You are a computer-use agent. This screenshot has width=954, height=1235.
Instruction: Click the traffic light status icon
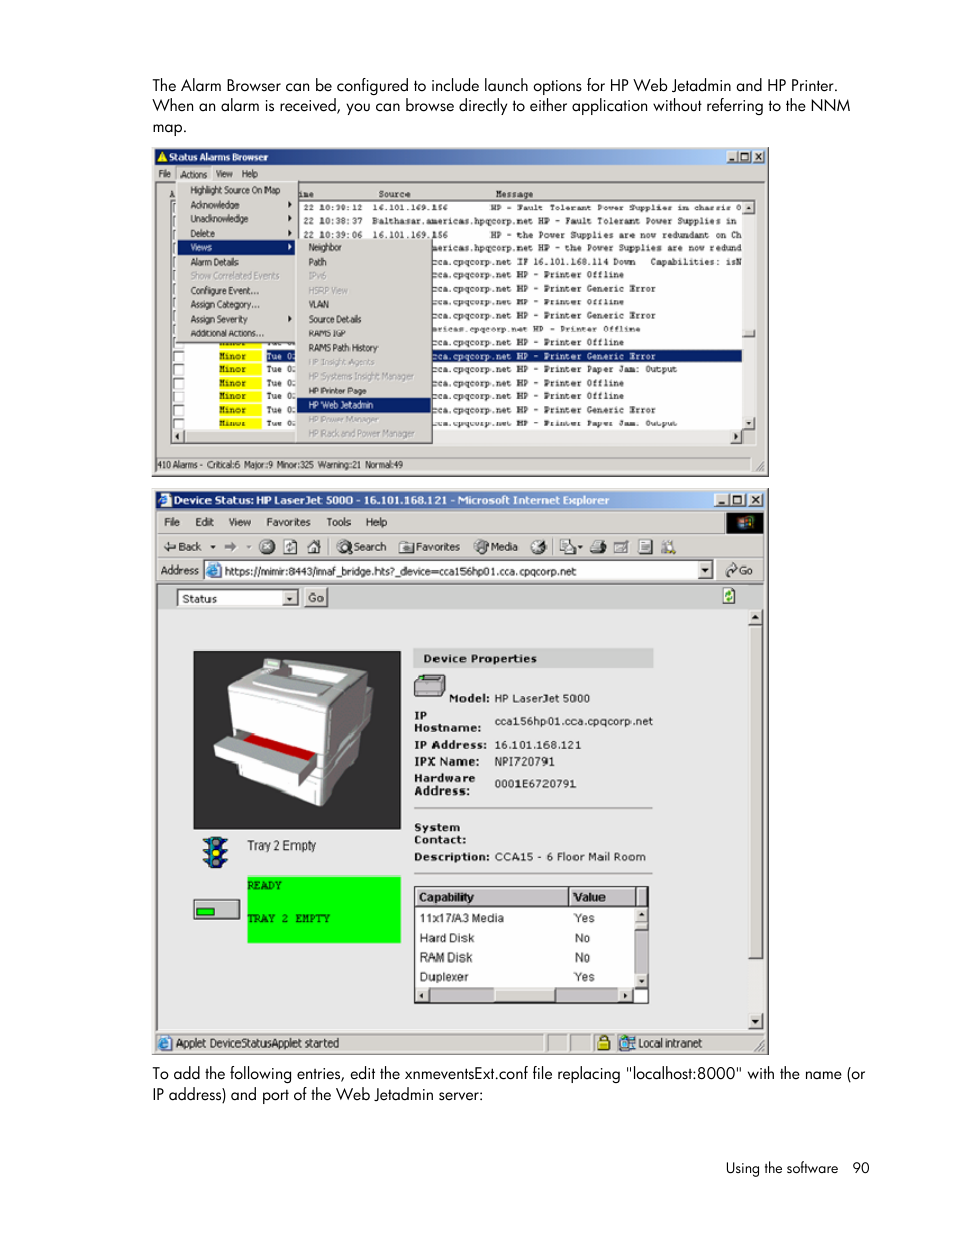[x=215, y=852]
